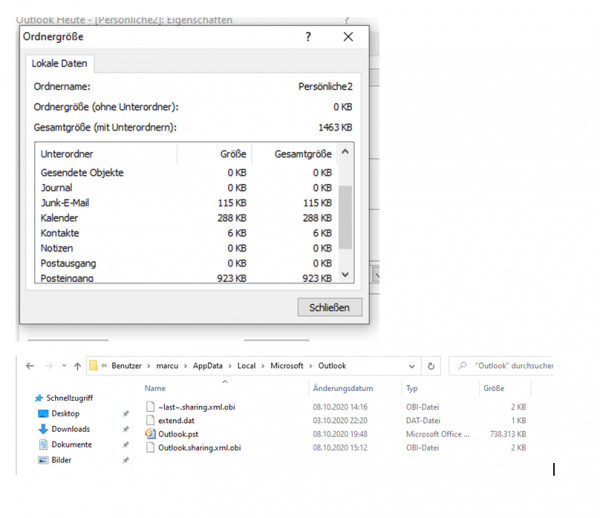The height and width of the screenshot is (518, 600).
Task: Click the Outlook search field
Action: 505,366
